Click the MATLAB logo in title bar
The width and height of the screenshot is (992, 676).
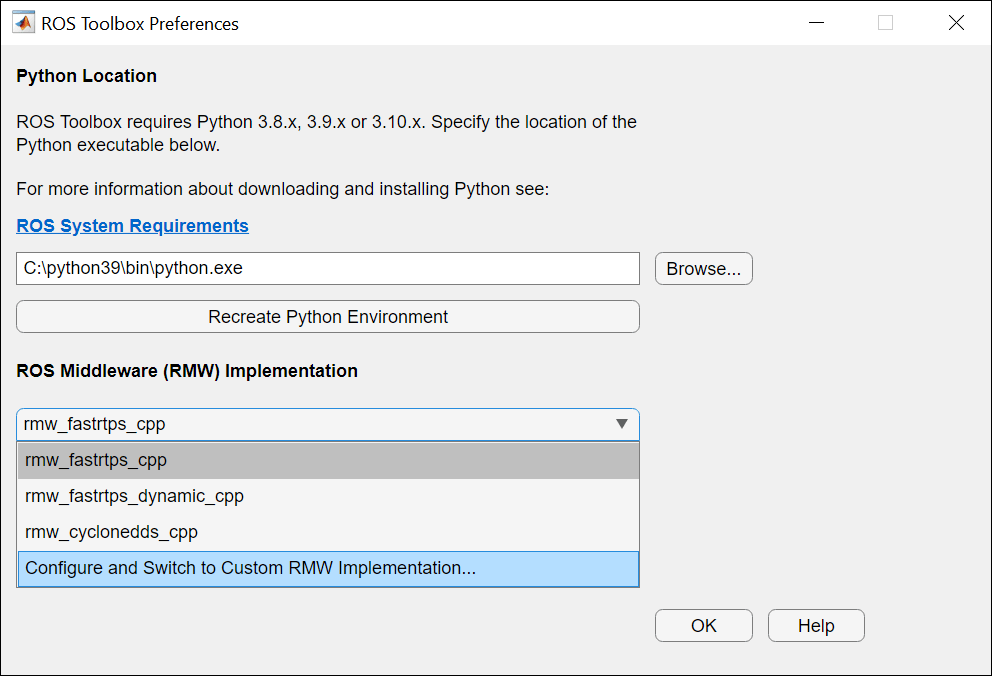click(23, 23)
